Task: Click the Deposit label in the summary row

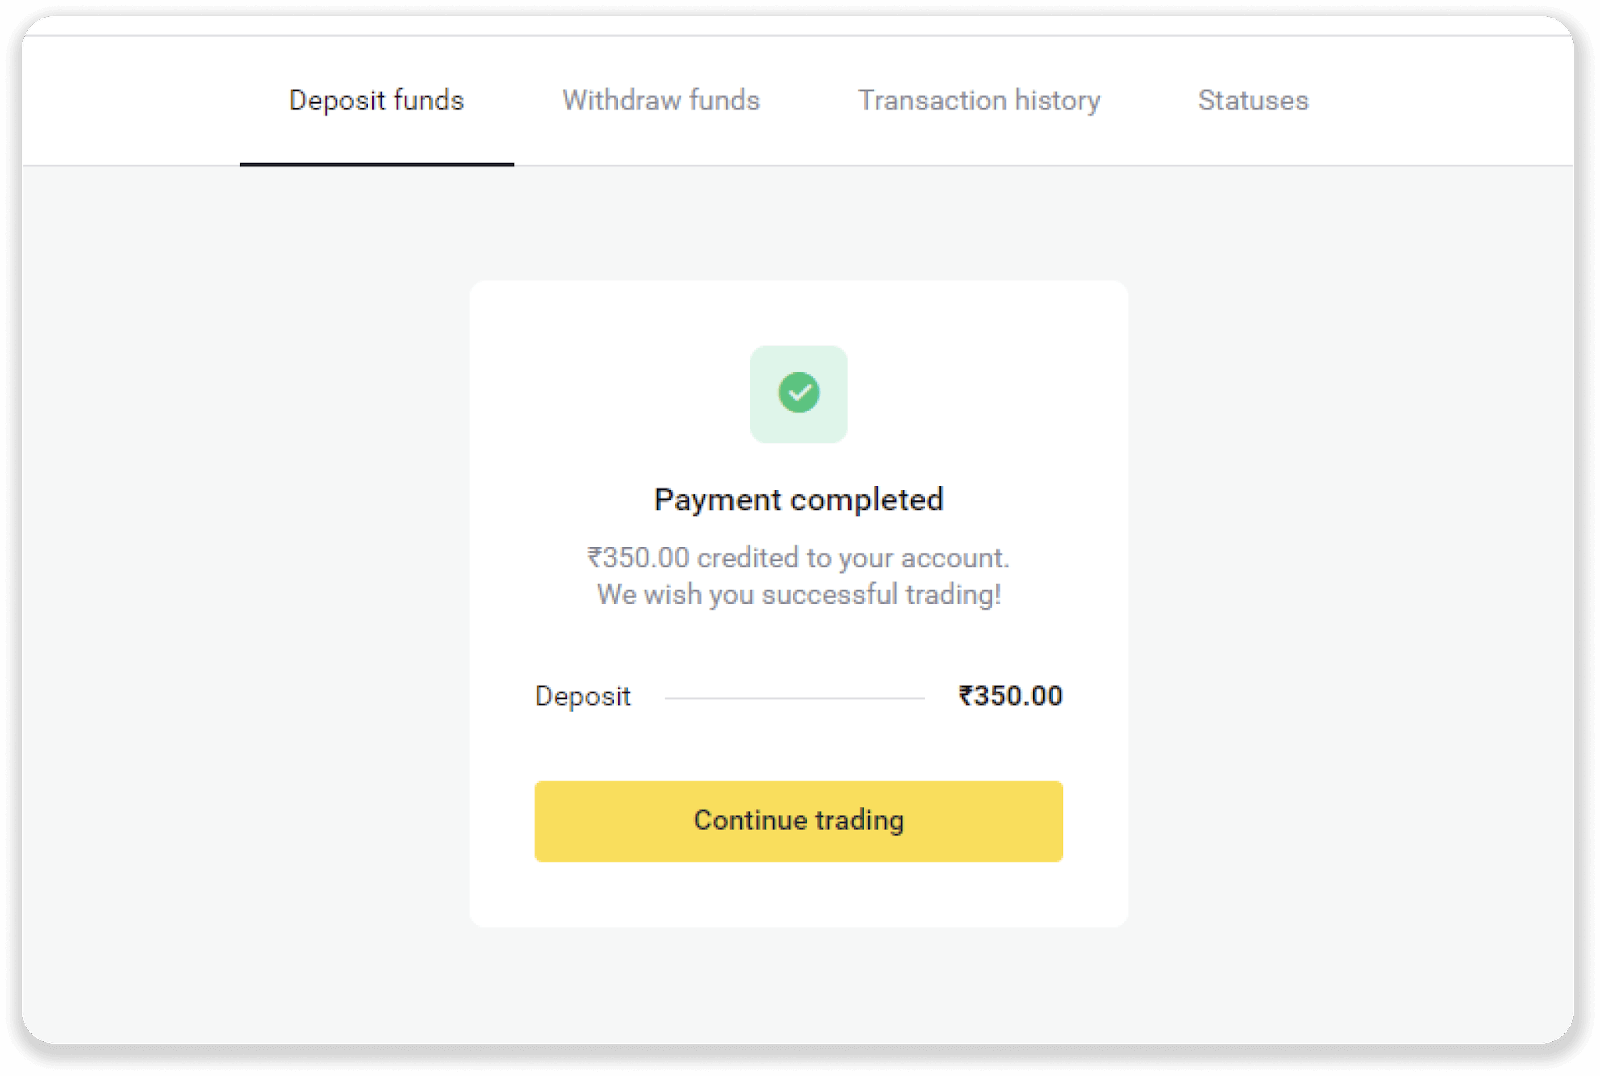Action: (x=583, y=696)
